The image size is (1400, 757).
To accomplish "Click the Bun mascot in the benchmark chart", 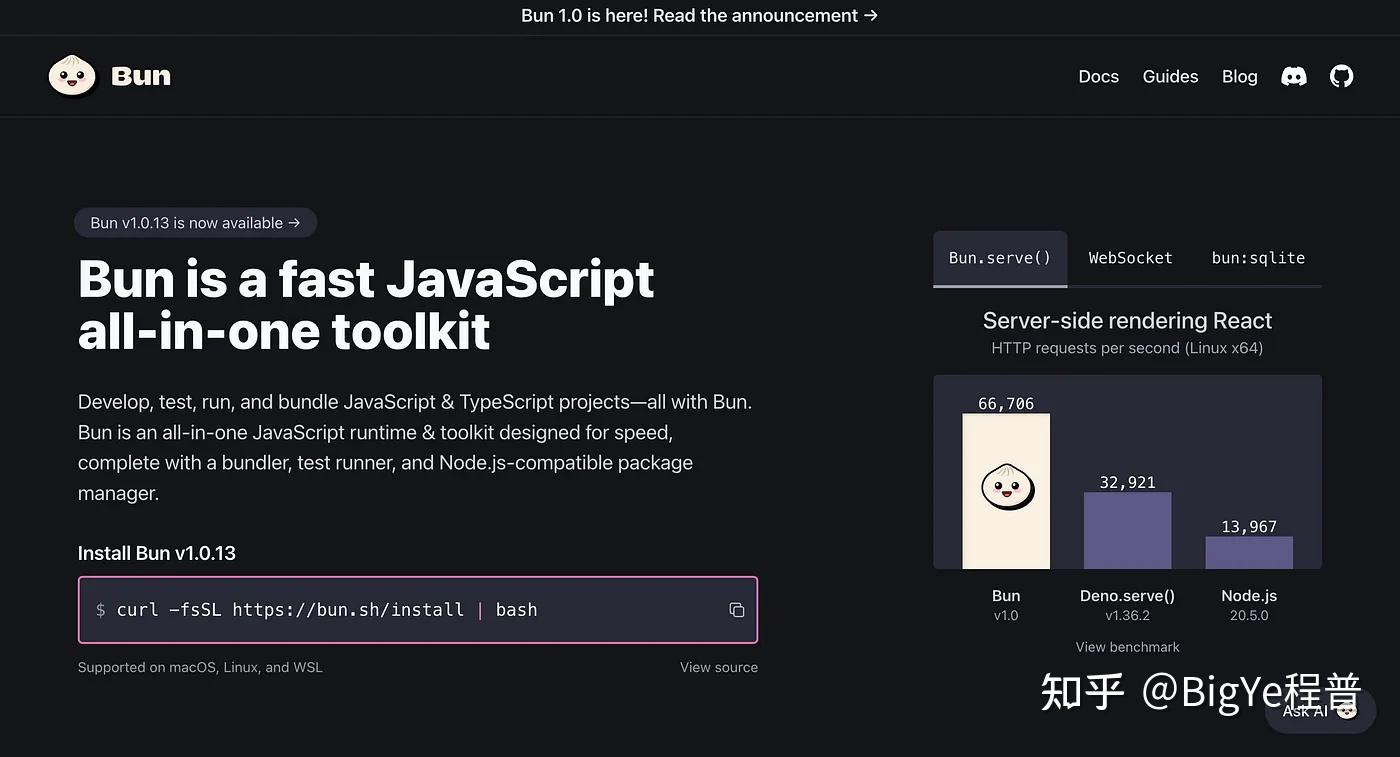I will point(1007,487).
